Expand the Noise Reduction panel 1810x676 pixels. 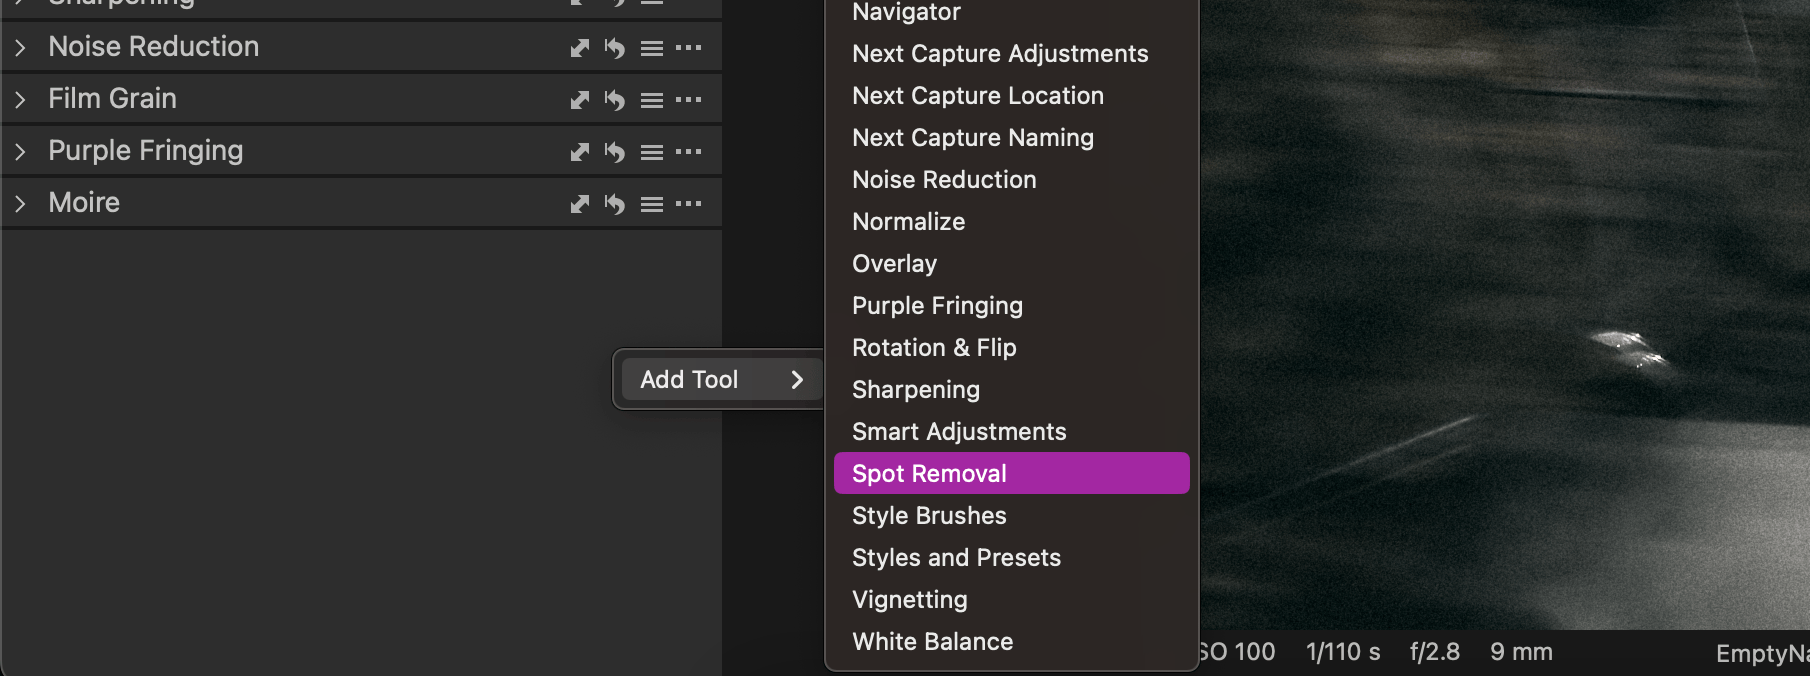point(20,47)
